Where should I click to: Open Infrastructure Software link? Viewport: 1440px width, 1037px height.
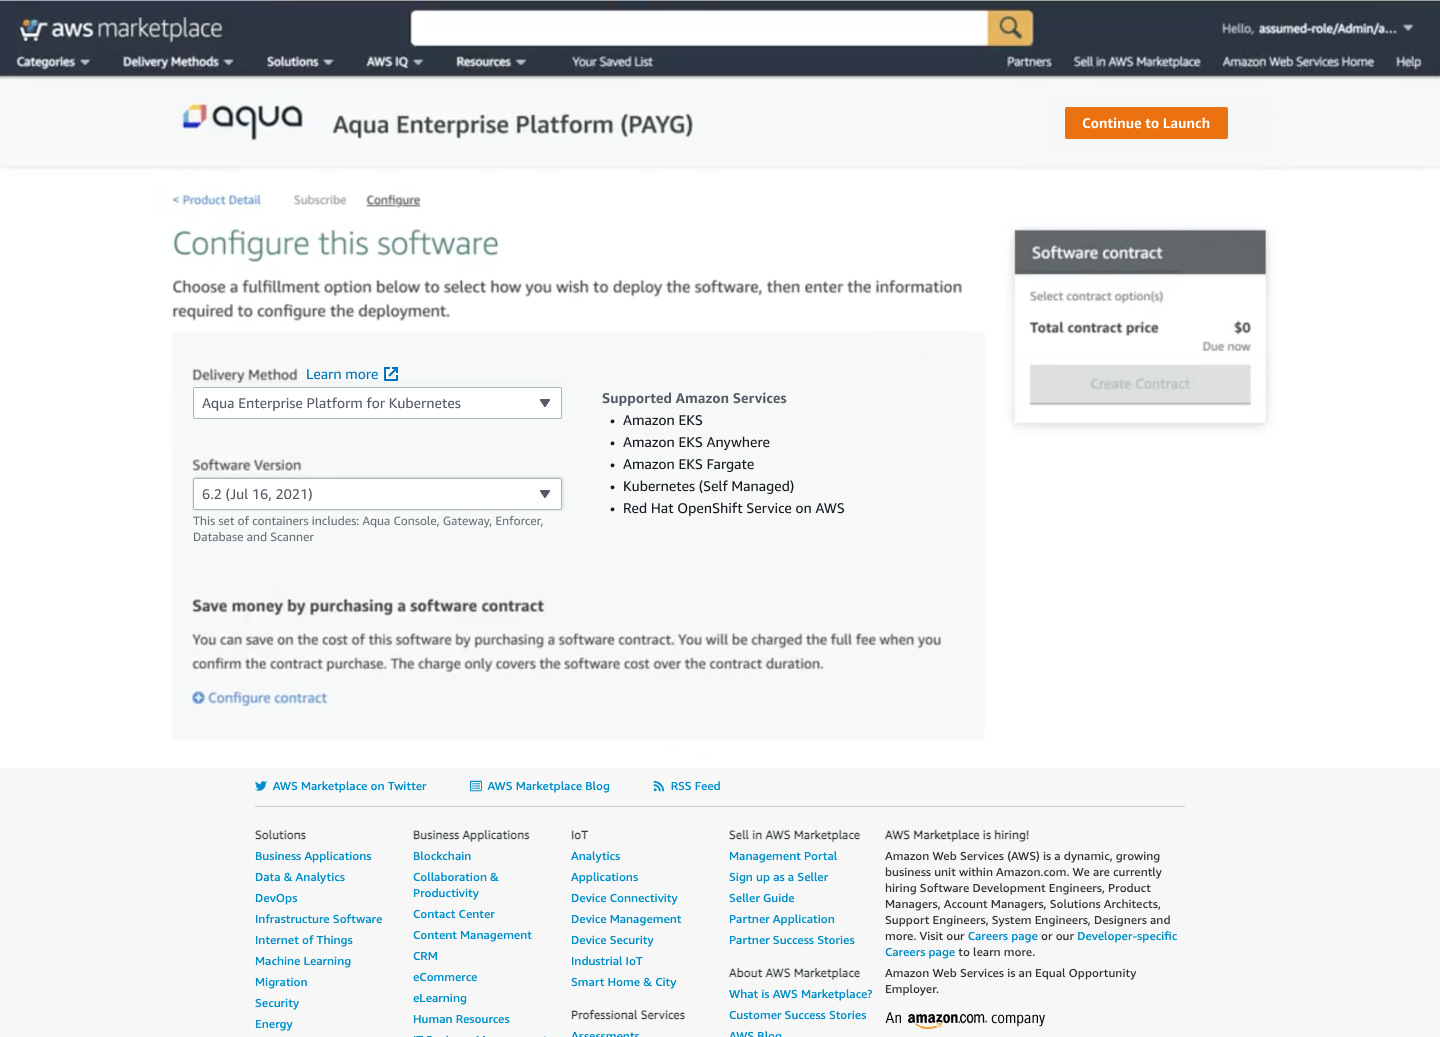click(x=318, y=919)
